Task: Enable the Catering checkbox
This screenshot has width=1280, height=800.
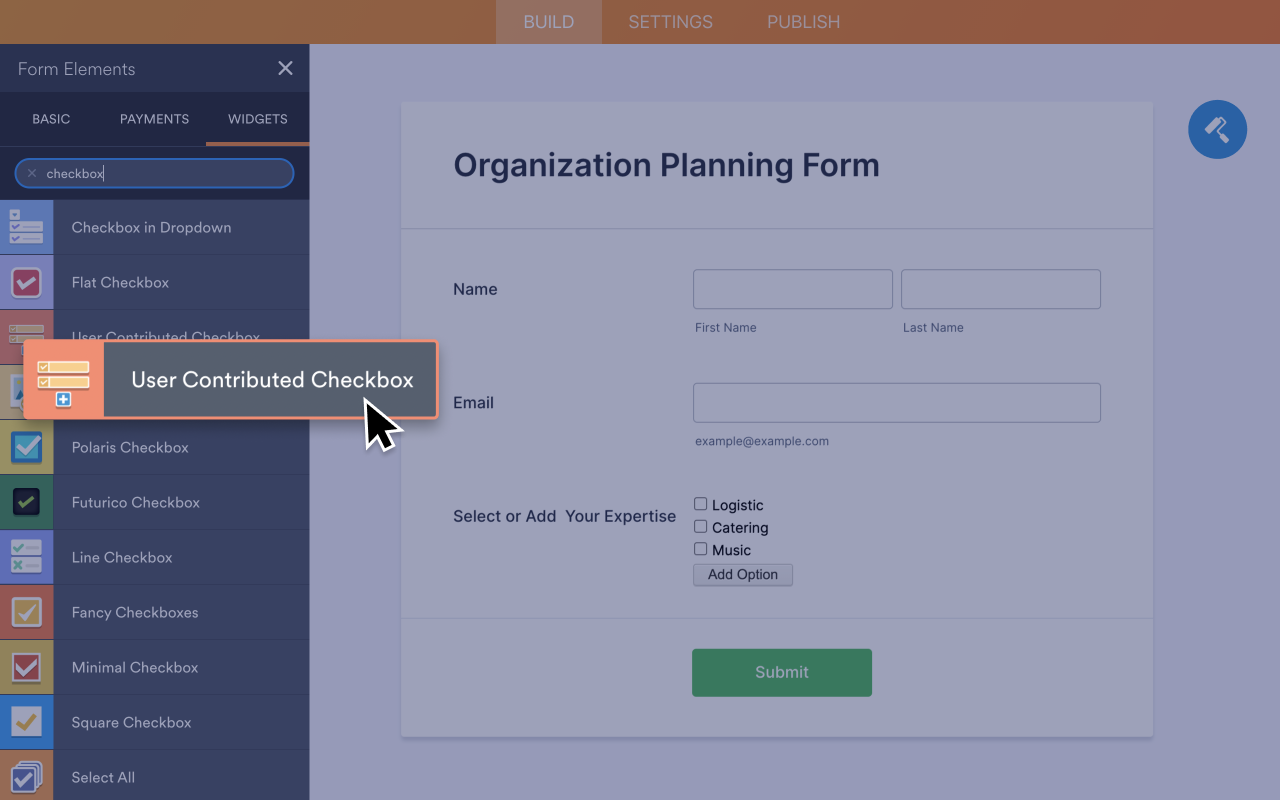Action: pyautogui.click(x=701, y=526)
